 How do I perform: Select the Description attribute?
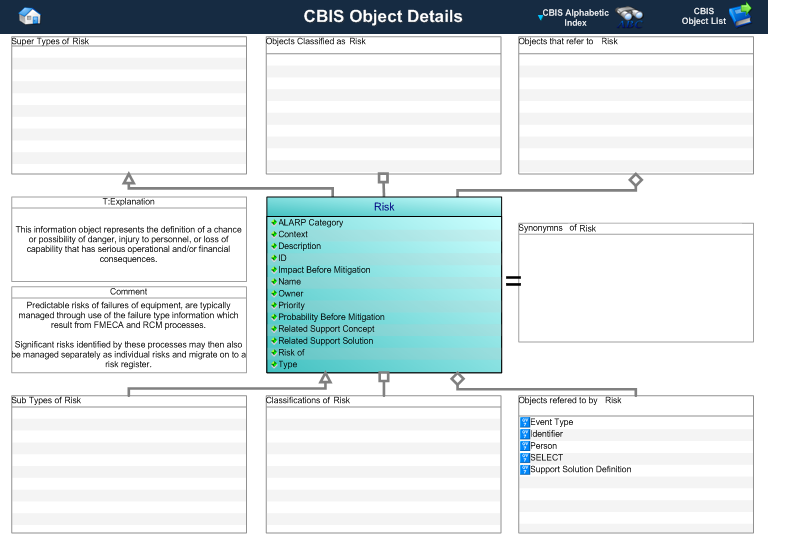[299, 246]
